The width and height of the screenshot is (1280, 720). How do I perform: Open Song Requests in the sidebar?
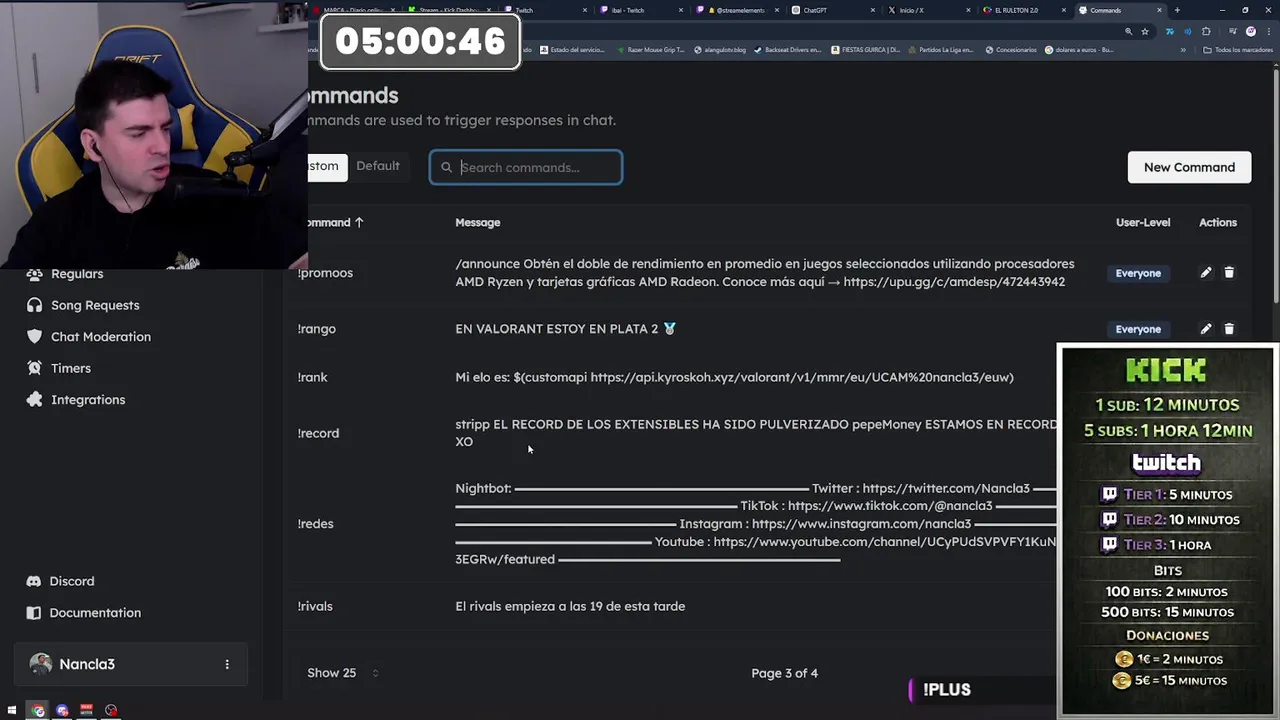83,305
